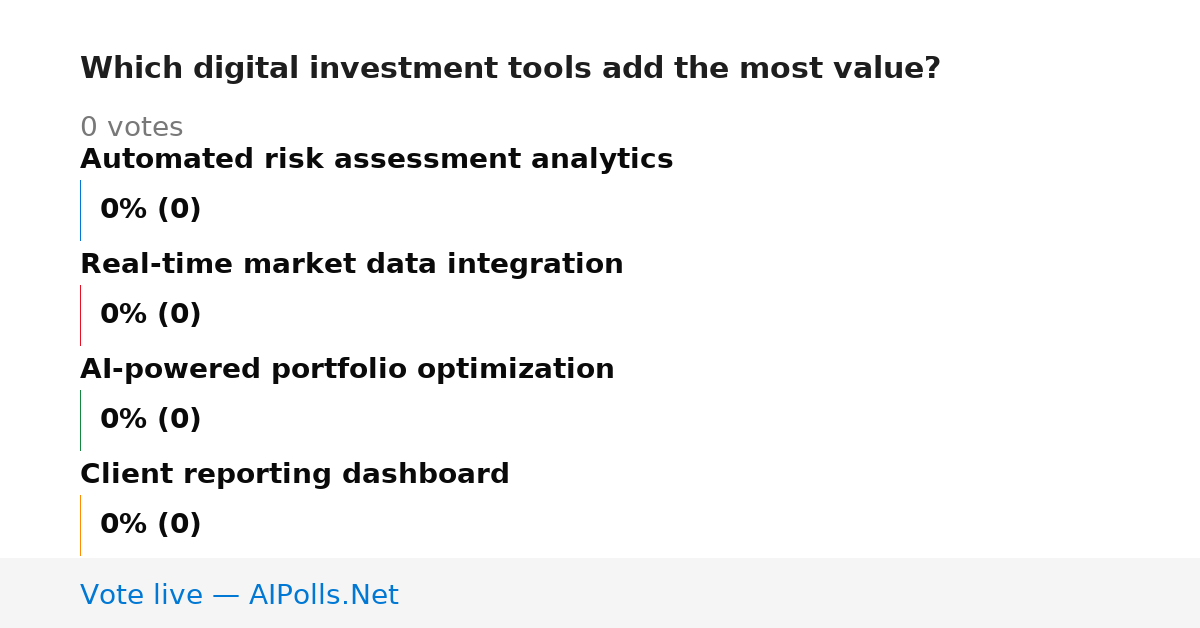Click 0% (0) under Client reporting dashboard

pos(150,525)
